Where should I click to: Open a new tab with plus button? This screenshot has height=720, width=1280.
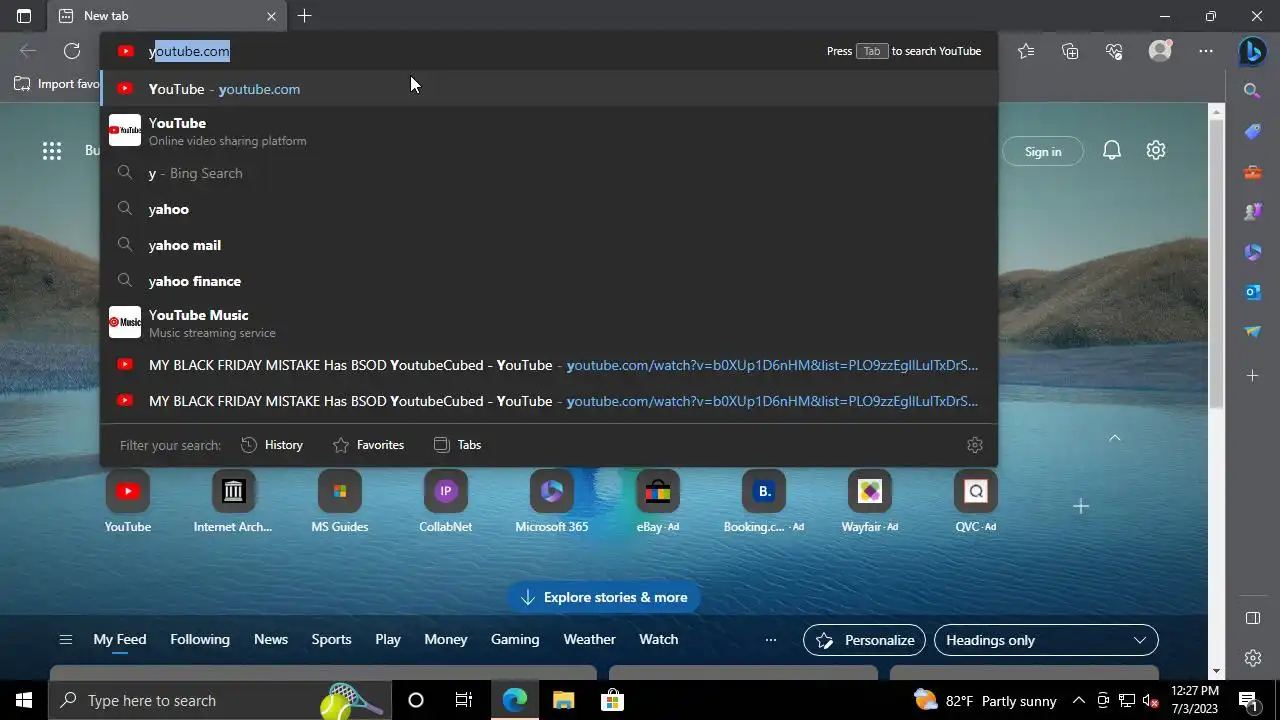point(305,16)
